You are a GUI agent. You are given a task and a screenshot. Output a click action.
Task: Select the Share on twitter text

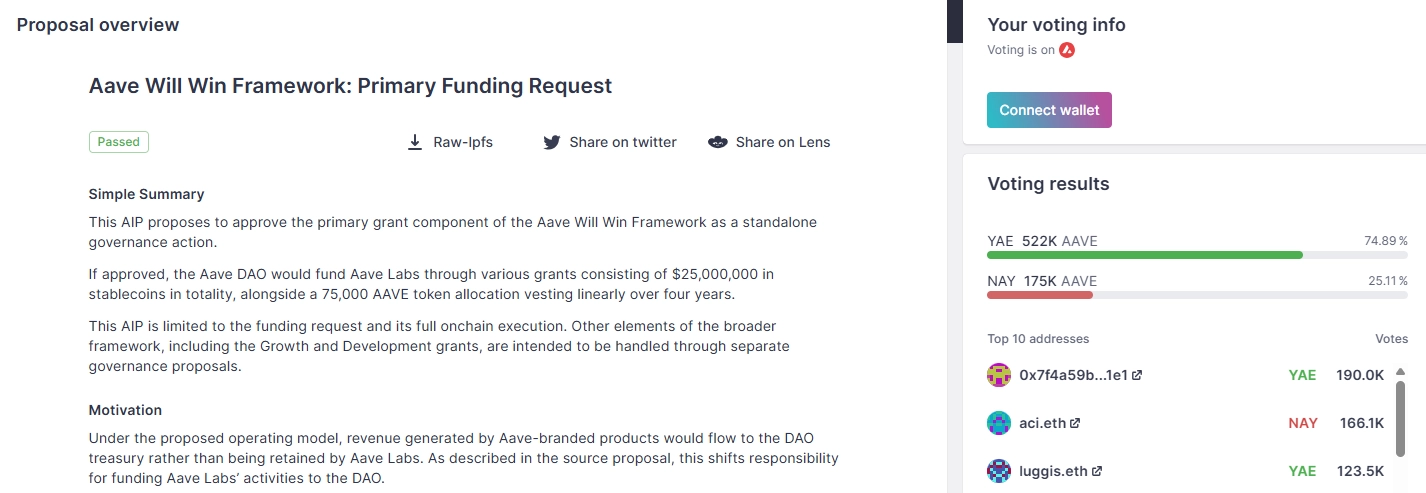click(x=623, y=142)
